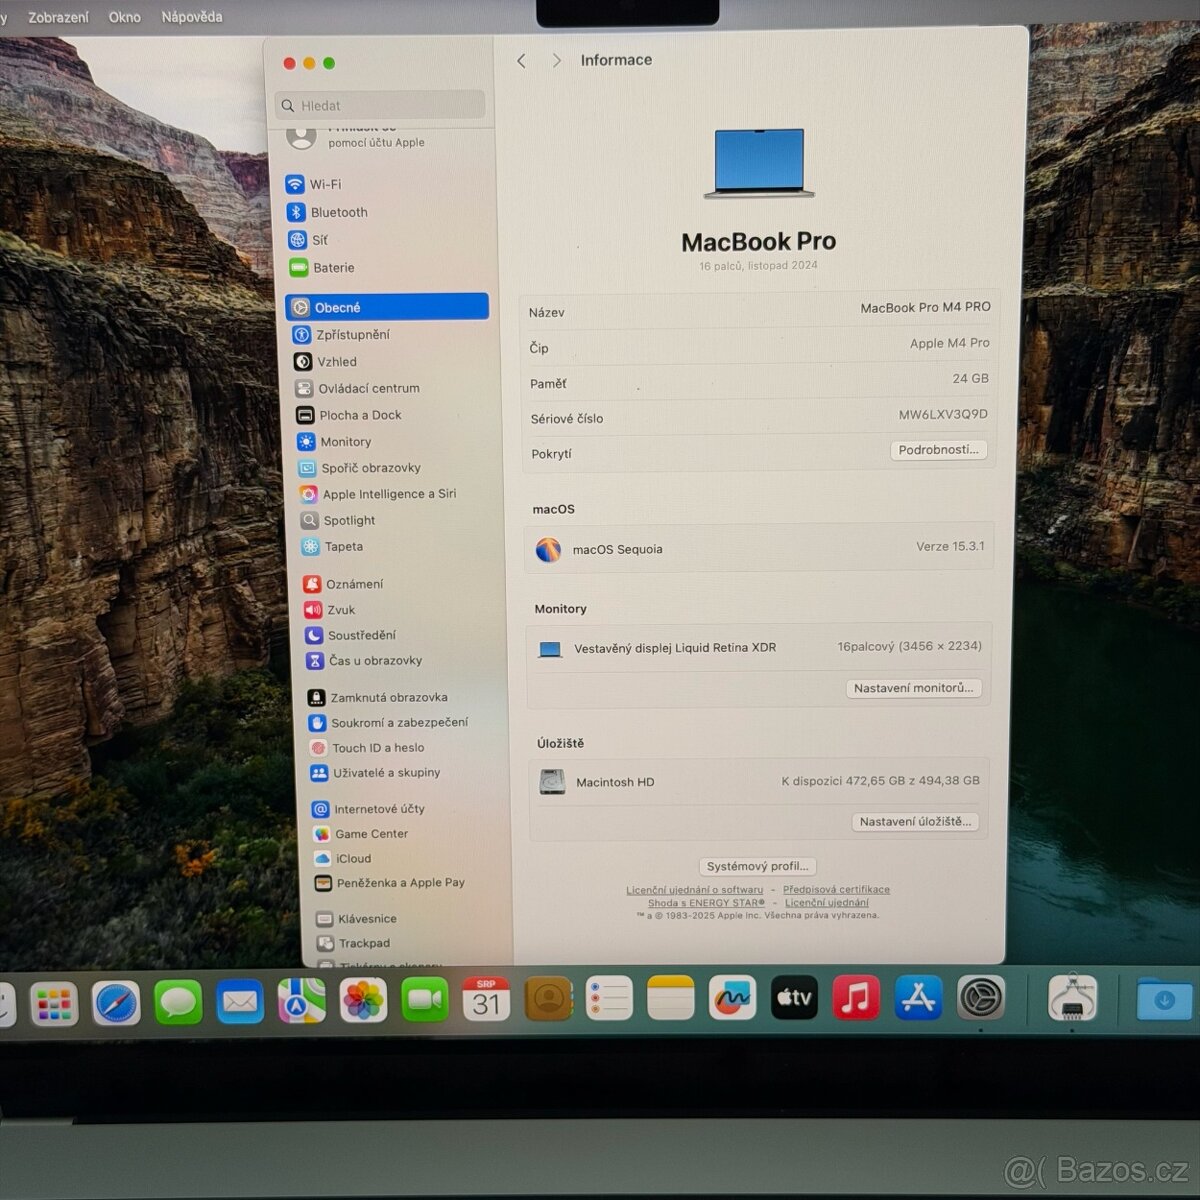1200x1200 pixels.
Task: Open FaceTime from the Dock
Action: pos(425,1000)
